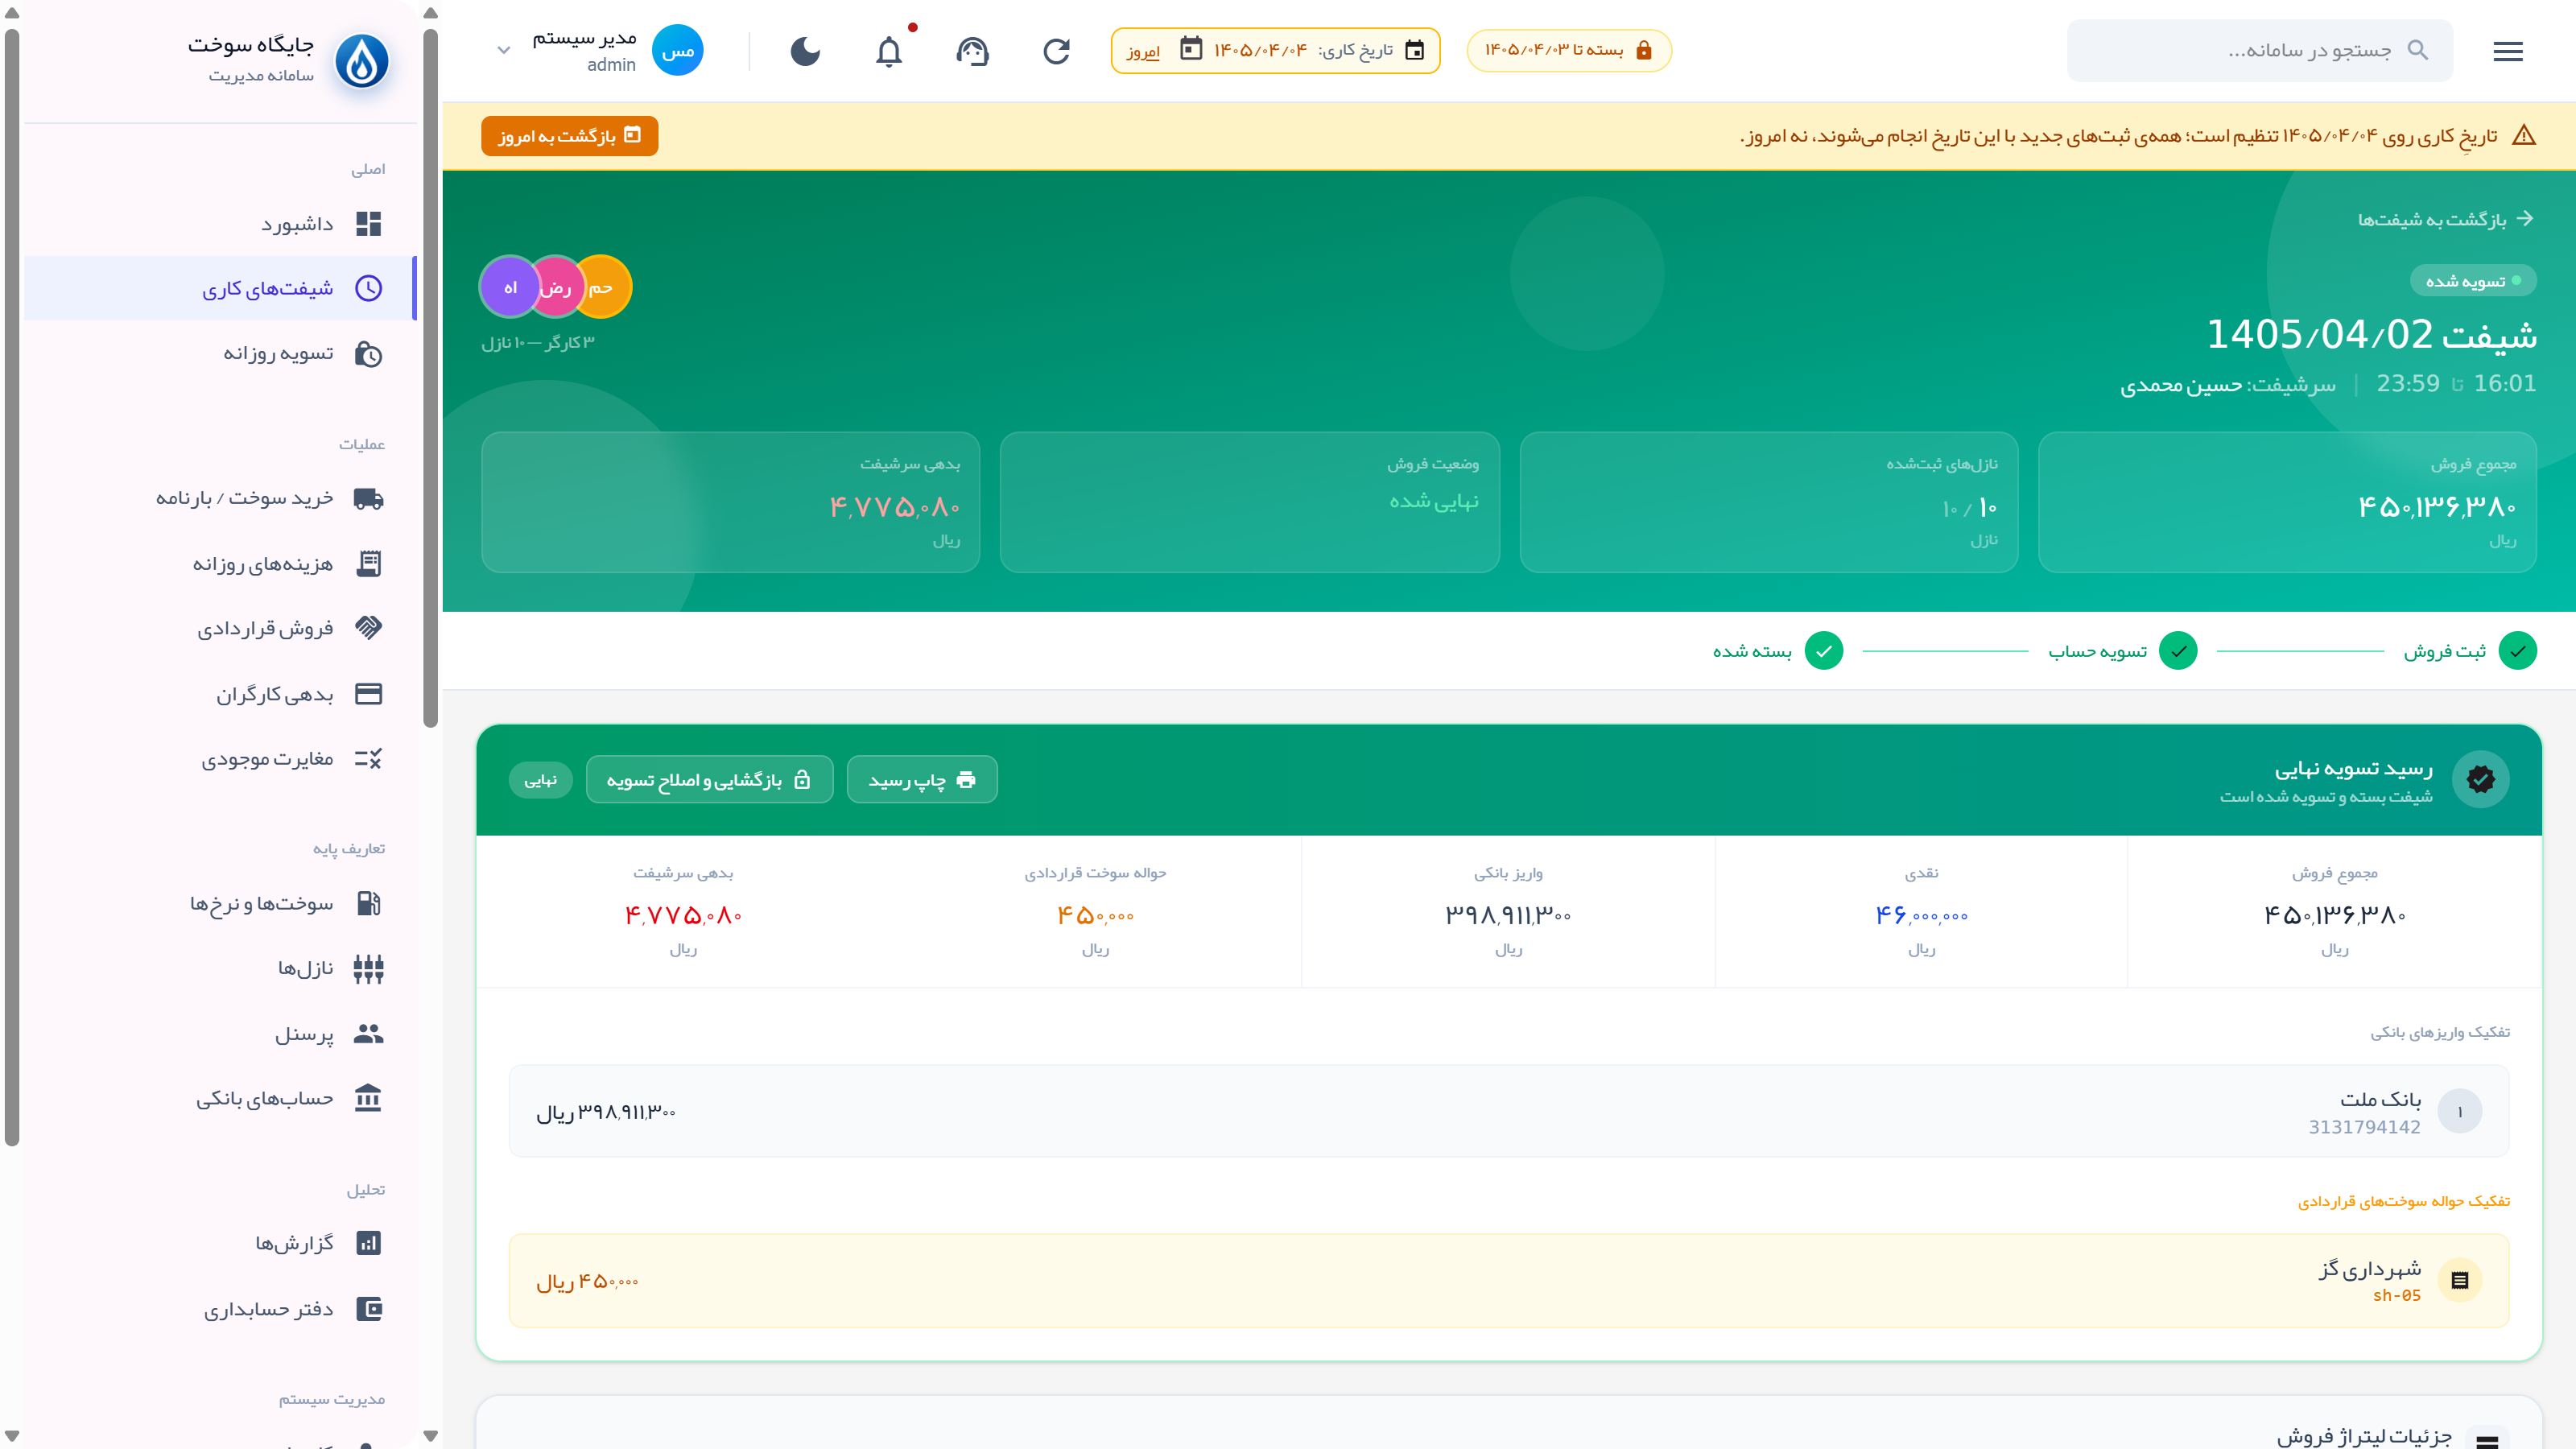Click the نهایی badge on receipt
Image resolution: width=2576 pixels, height=1449 pixels.
point(541,780)
